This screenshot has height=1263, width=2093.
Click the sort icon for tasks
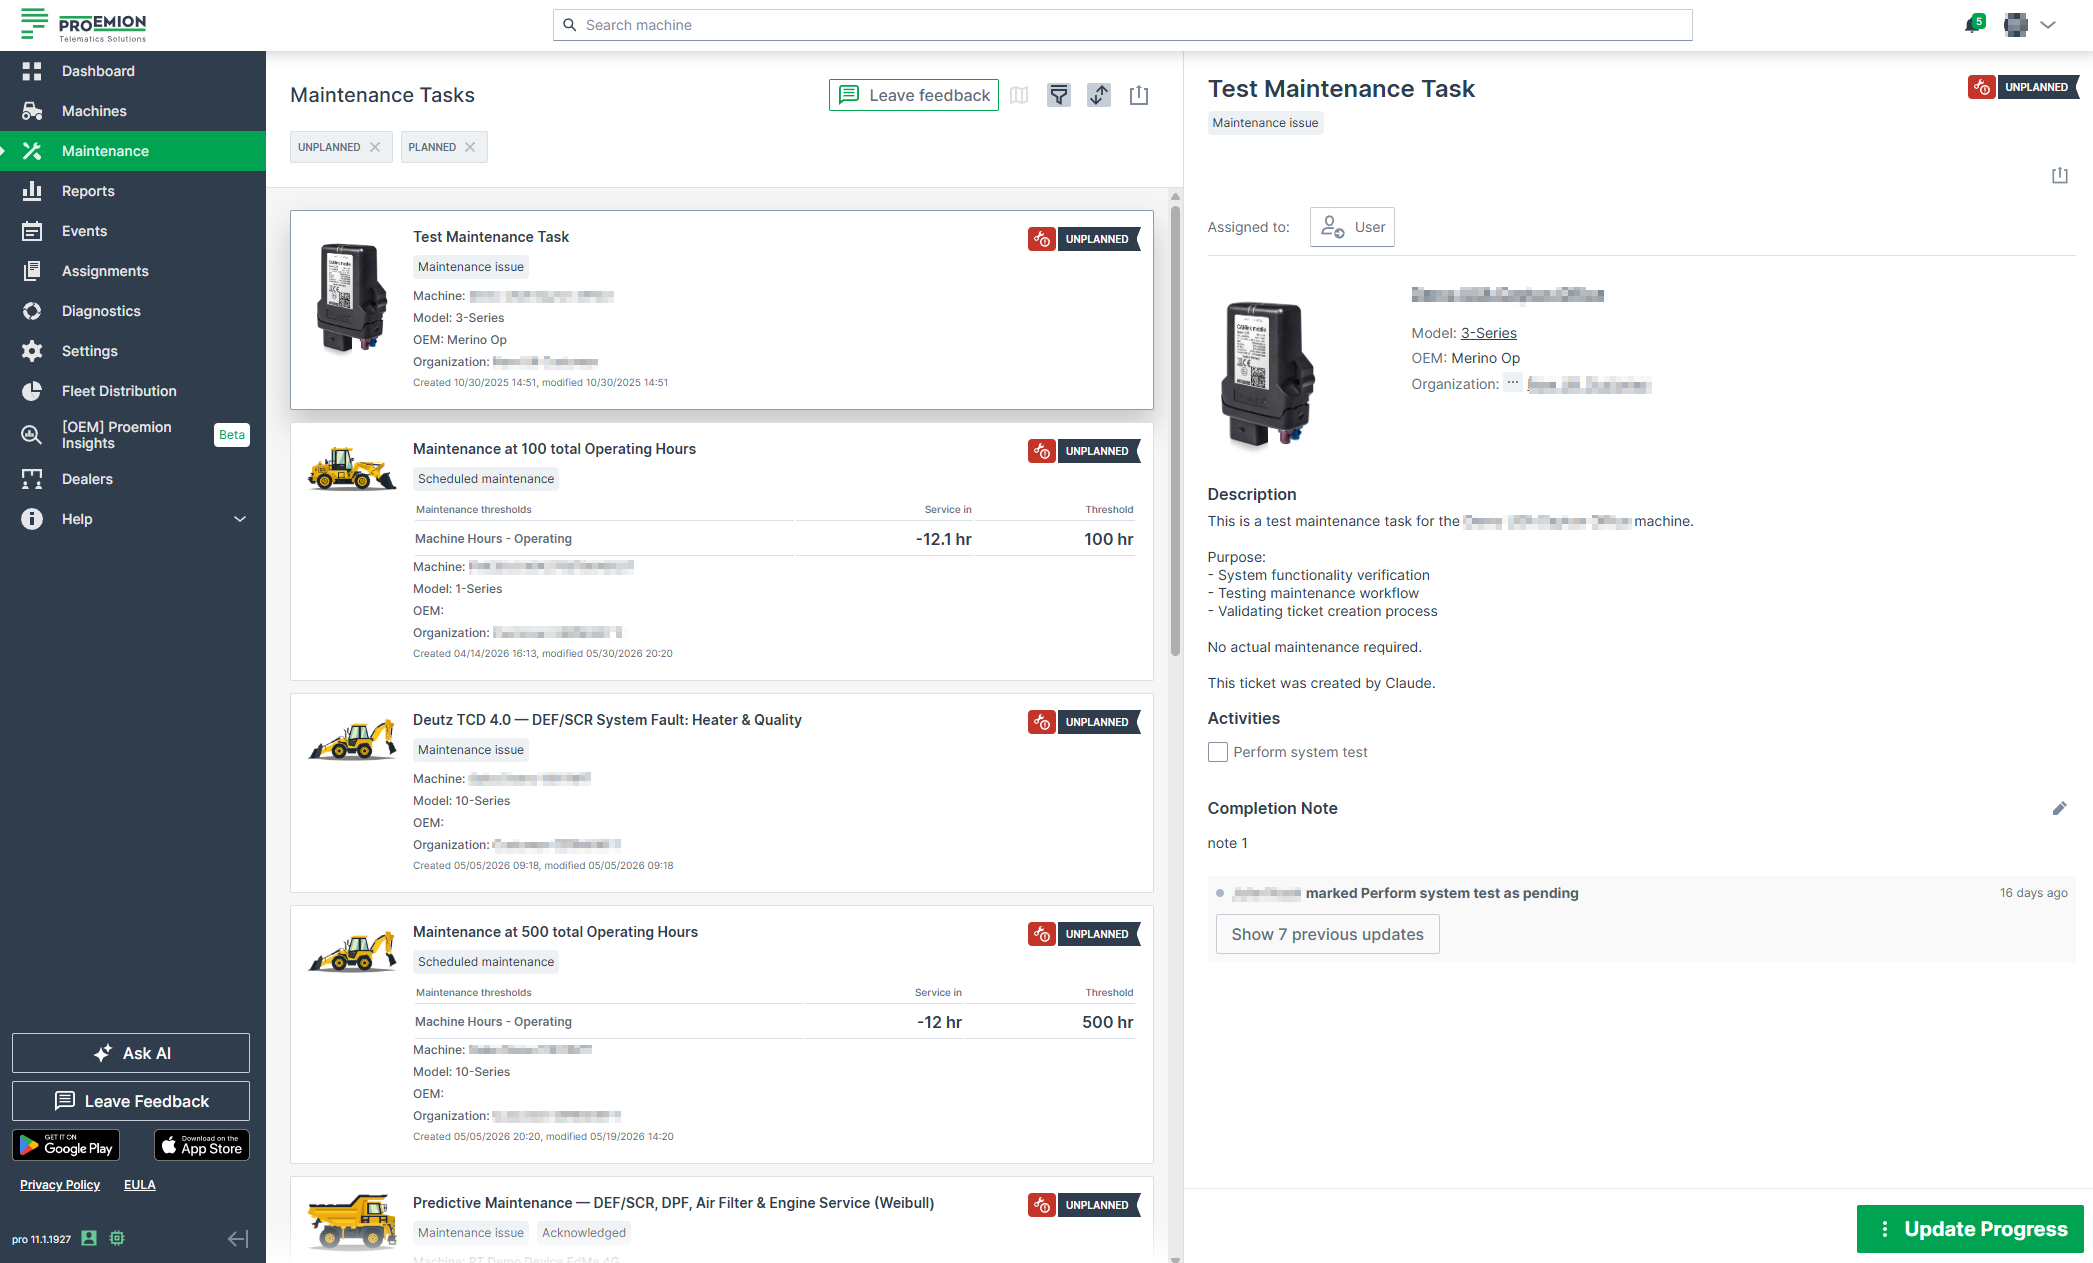(1099, 95)
